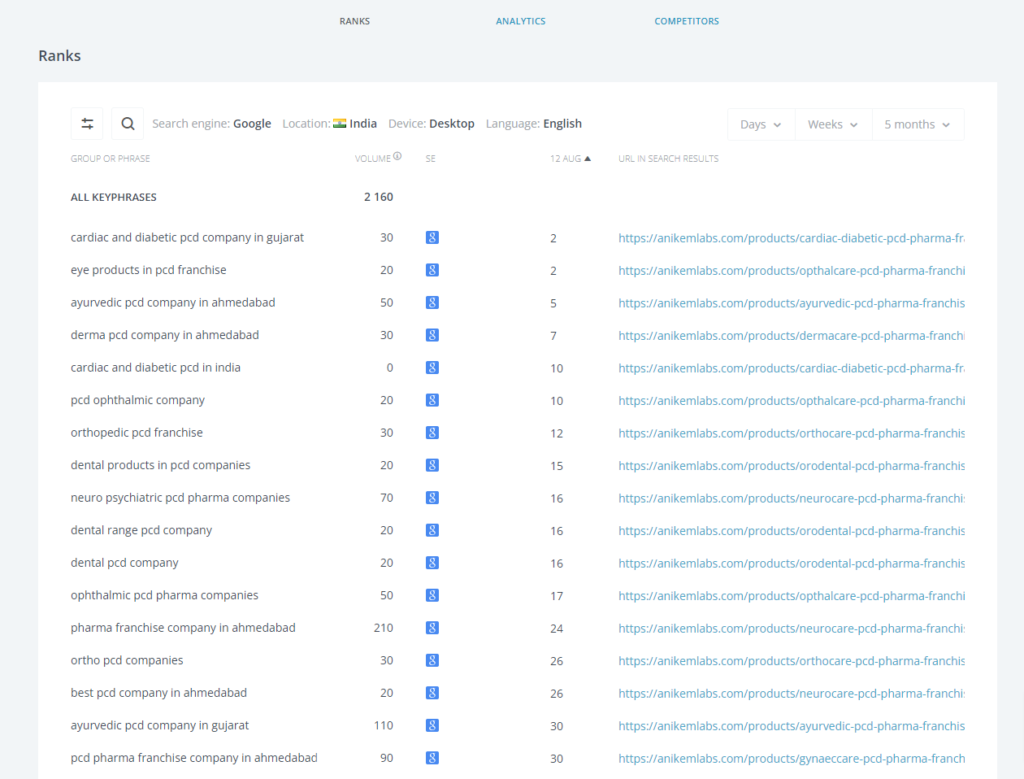Click Google icon for cardiac and diabetic pcd in india
Screen dimensions: 1024x779
tap(432, 368)
